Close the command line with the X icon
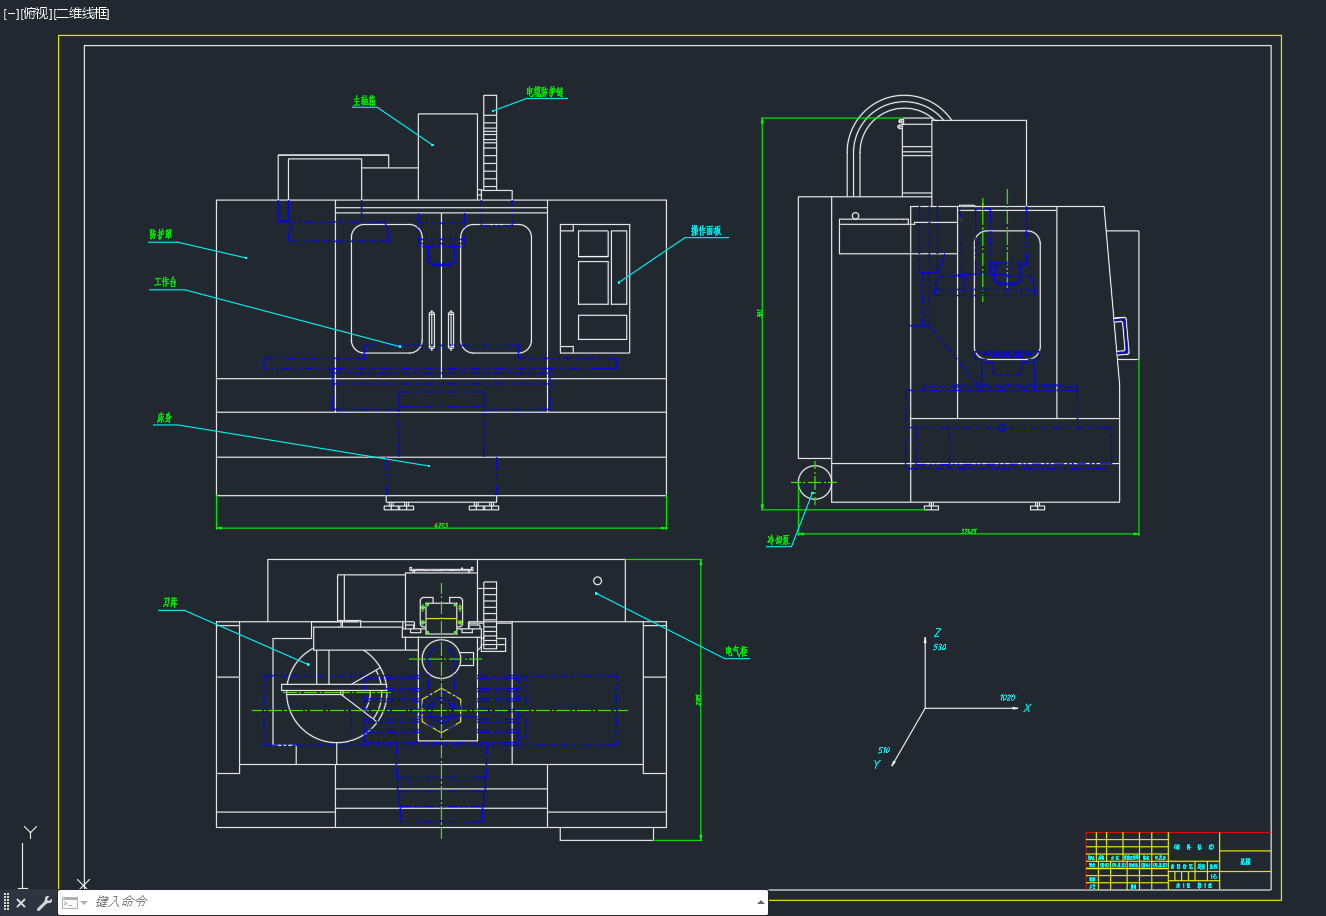Viewport: 1326px width, 916px height. tap(21, 903)
